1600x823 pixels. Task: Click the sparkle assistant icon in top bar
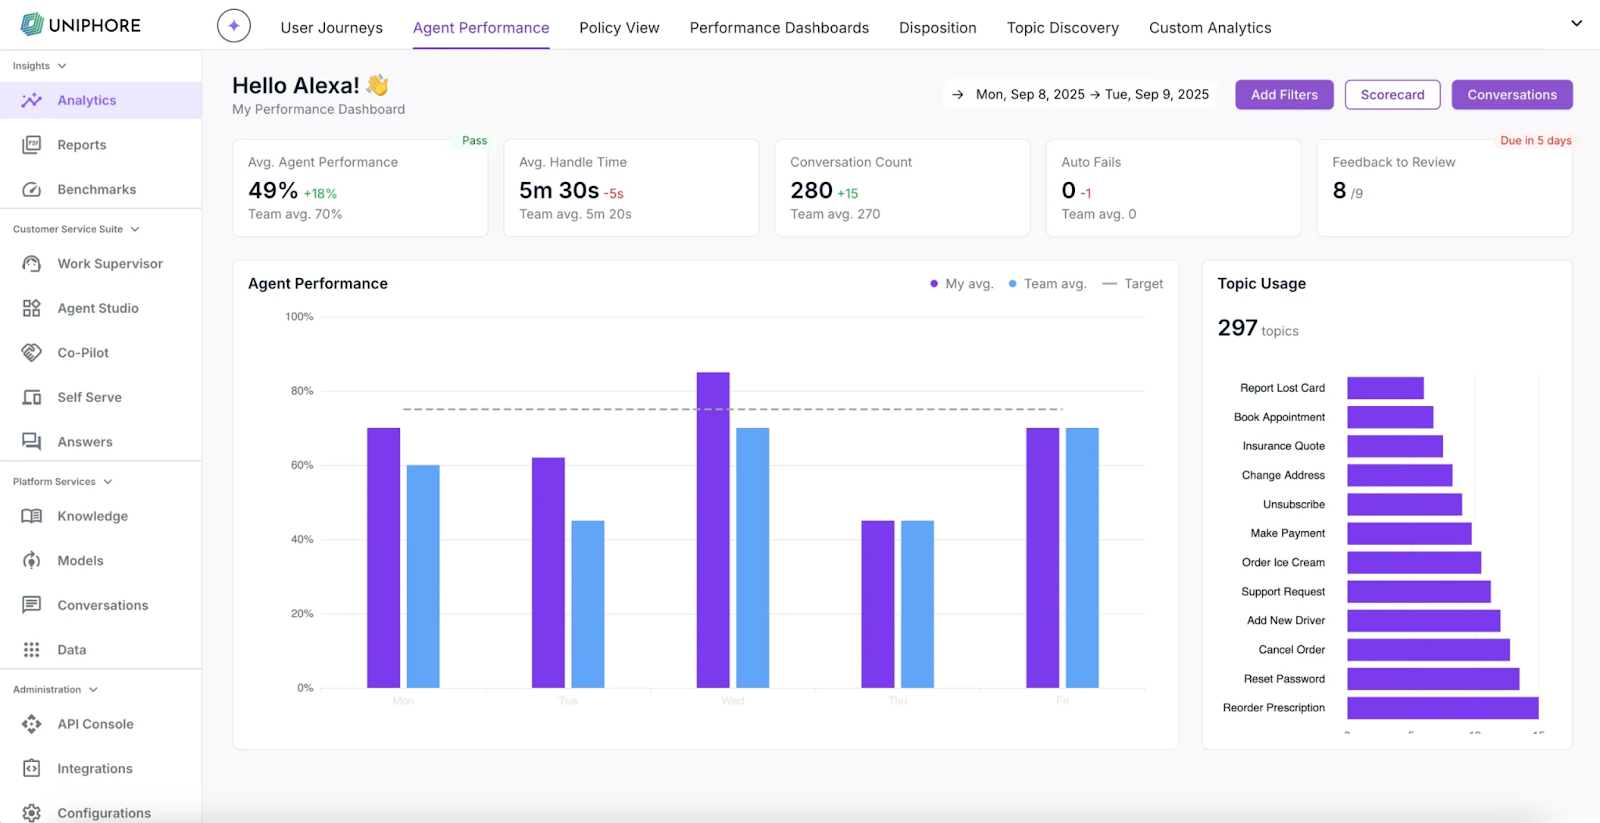(234, 26)
